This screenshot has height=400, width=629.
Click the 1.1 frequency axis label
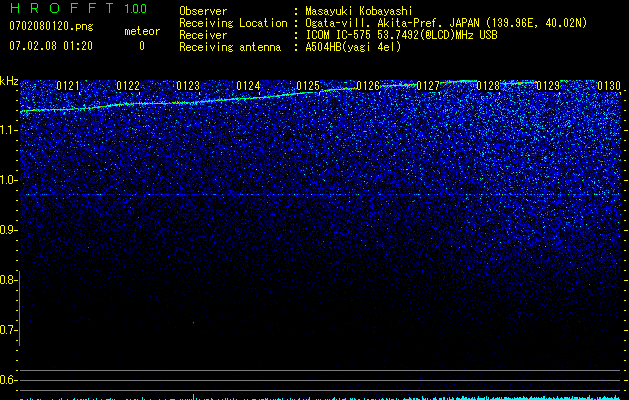(7, 130)
